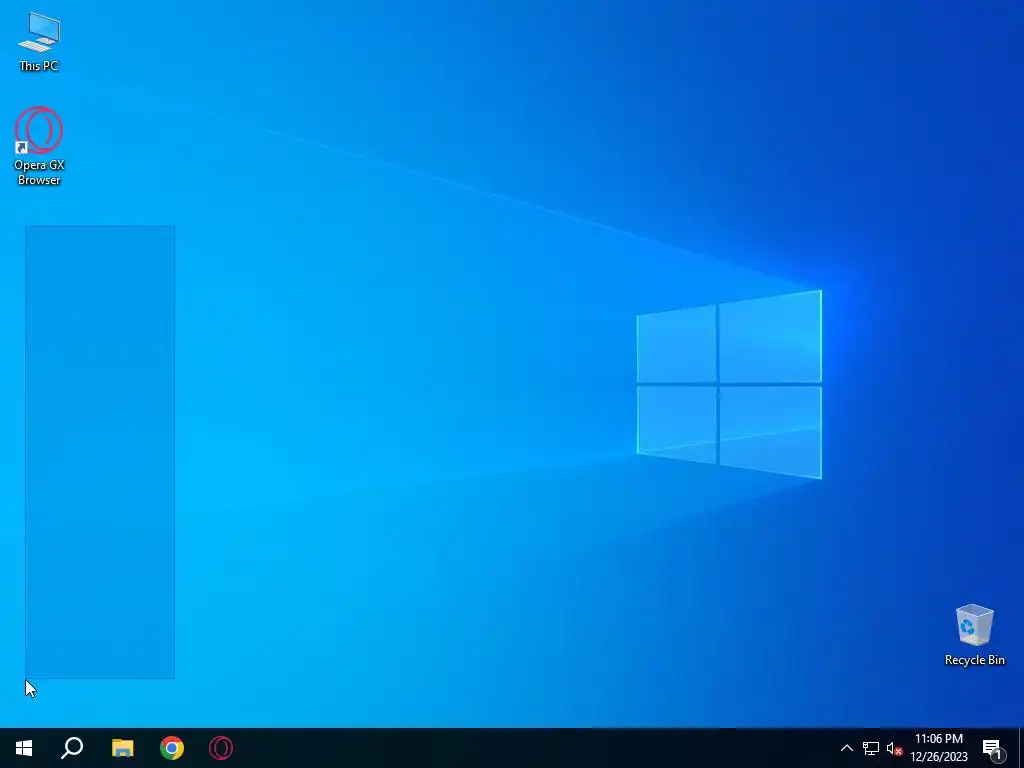
Task: Open the Windows Start menu
Action: pyautogui.click(x=24, y=748)
